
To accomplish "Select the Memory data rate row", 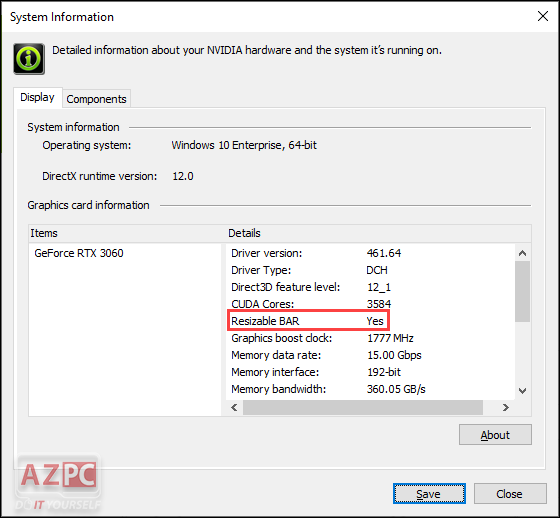I will pyautogui.click(x=371, y=355).
